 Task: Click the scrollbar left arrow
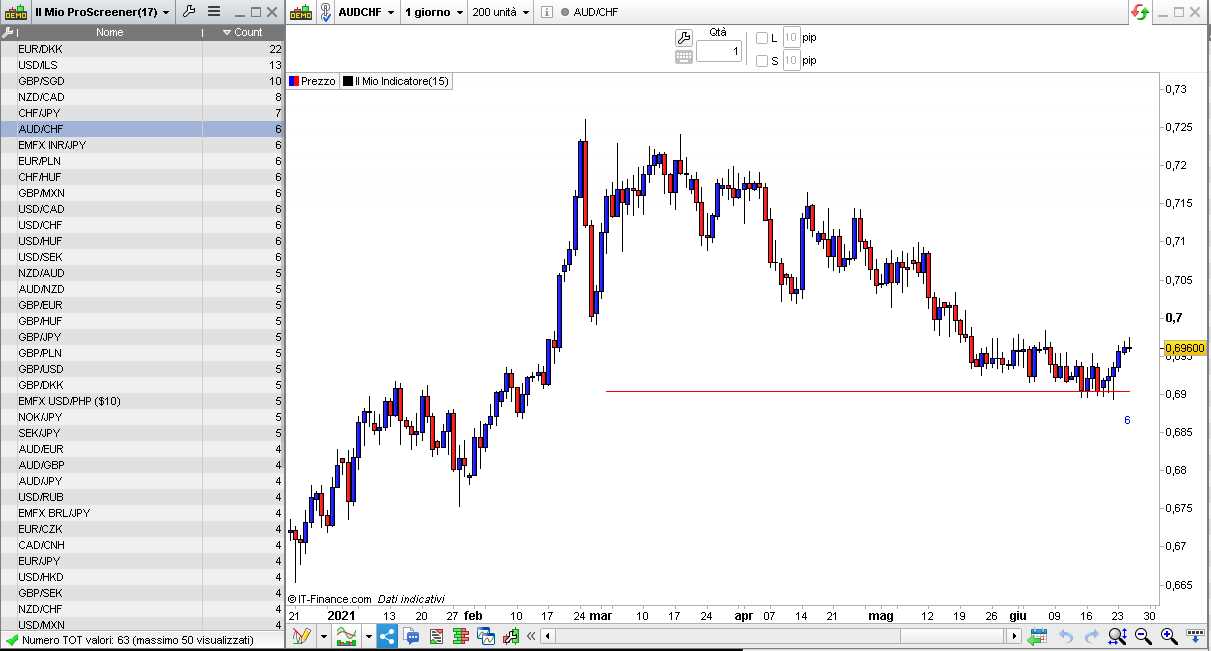(549, 636)
